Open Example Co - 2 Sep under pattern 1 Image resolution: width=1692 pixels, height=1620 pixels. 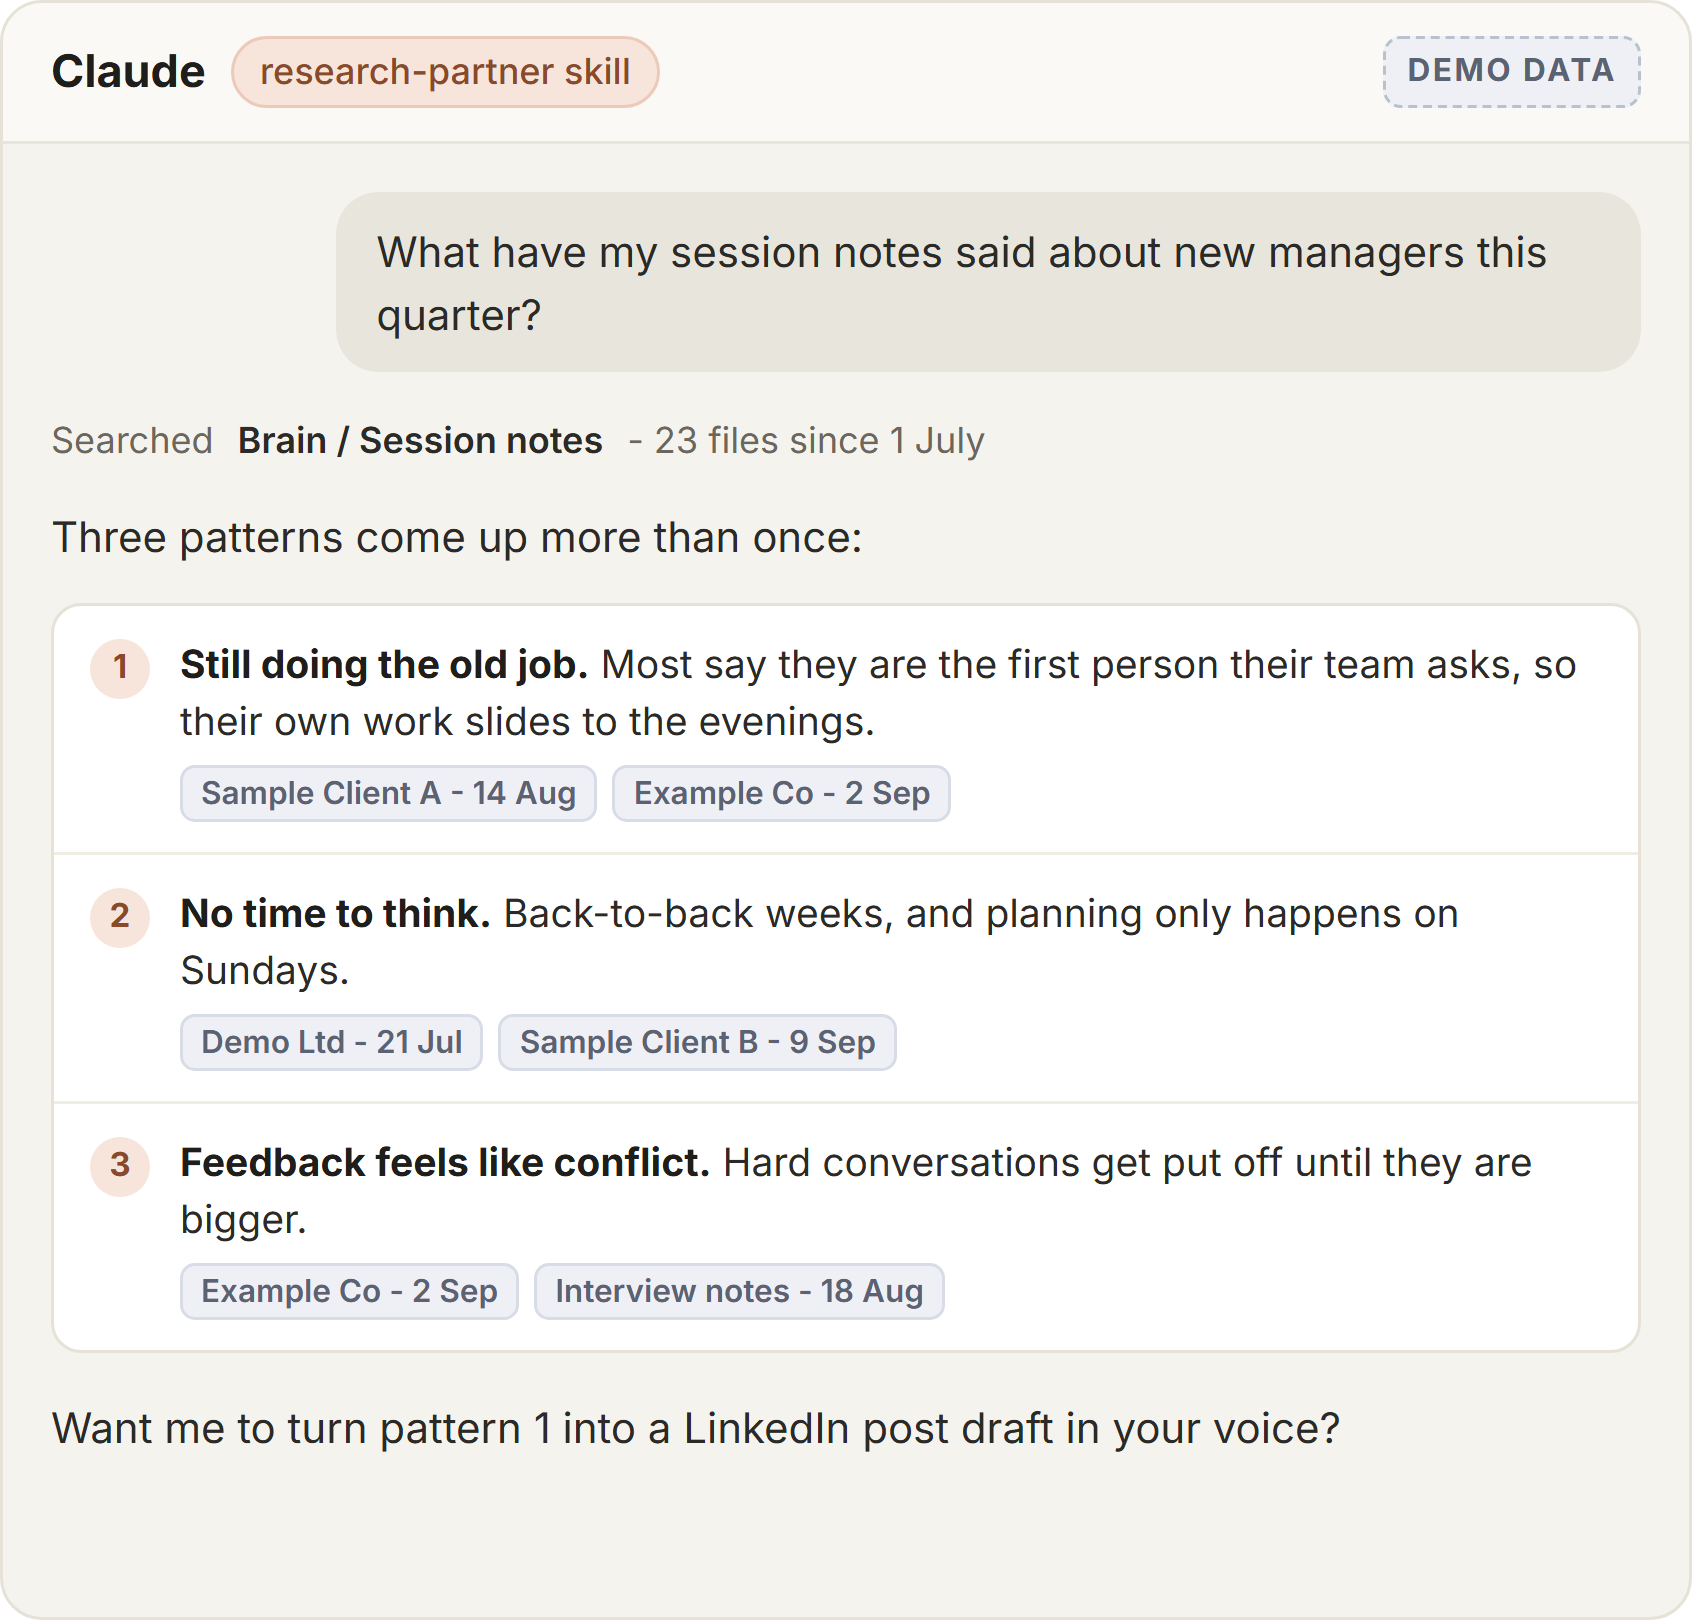(781, 794)
